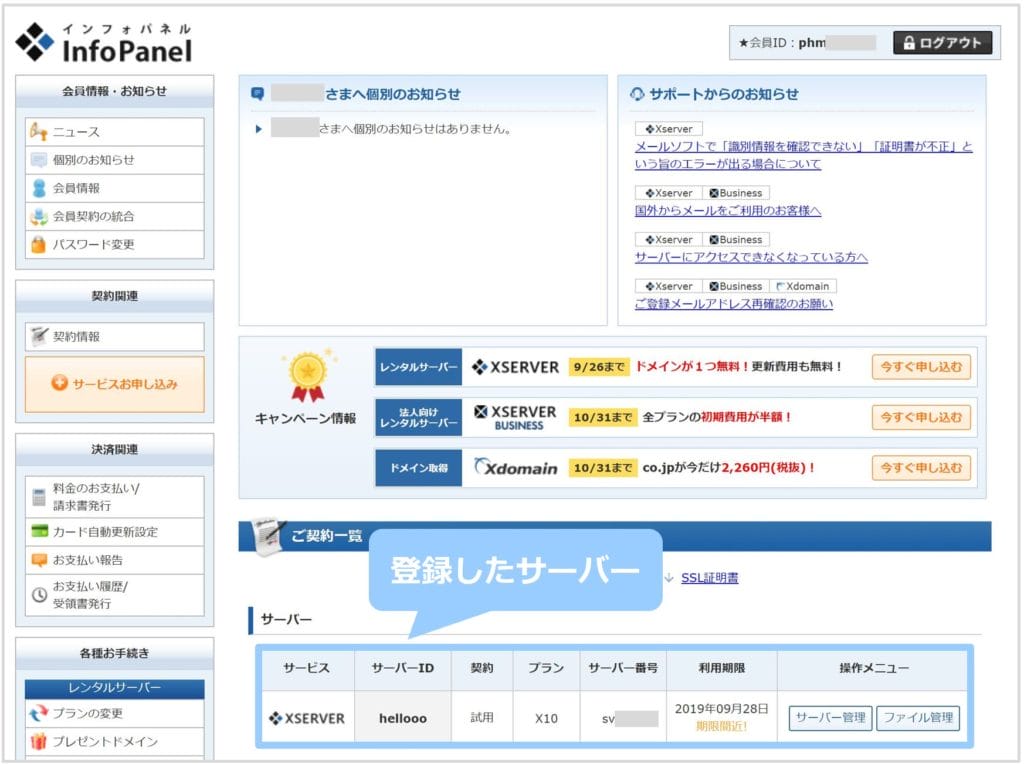Click the ドメイン取得 campaign label
The height and width of the screenshot is (764, 1024).
419,468
